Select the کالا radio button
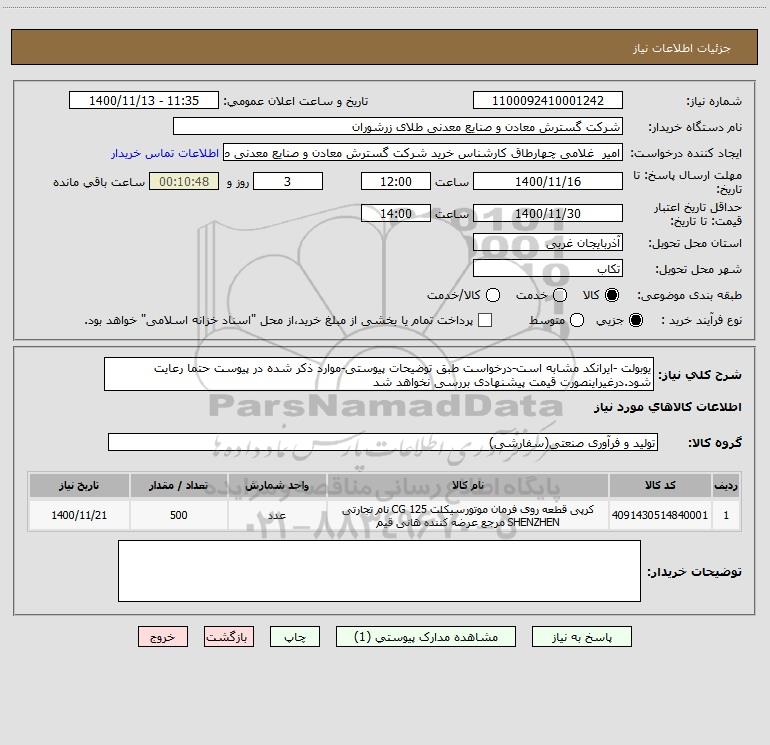The image size is (770, 745). point(612,295)
